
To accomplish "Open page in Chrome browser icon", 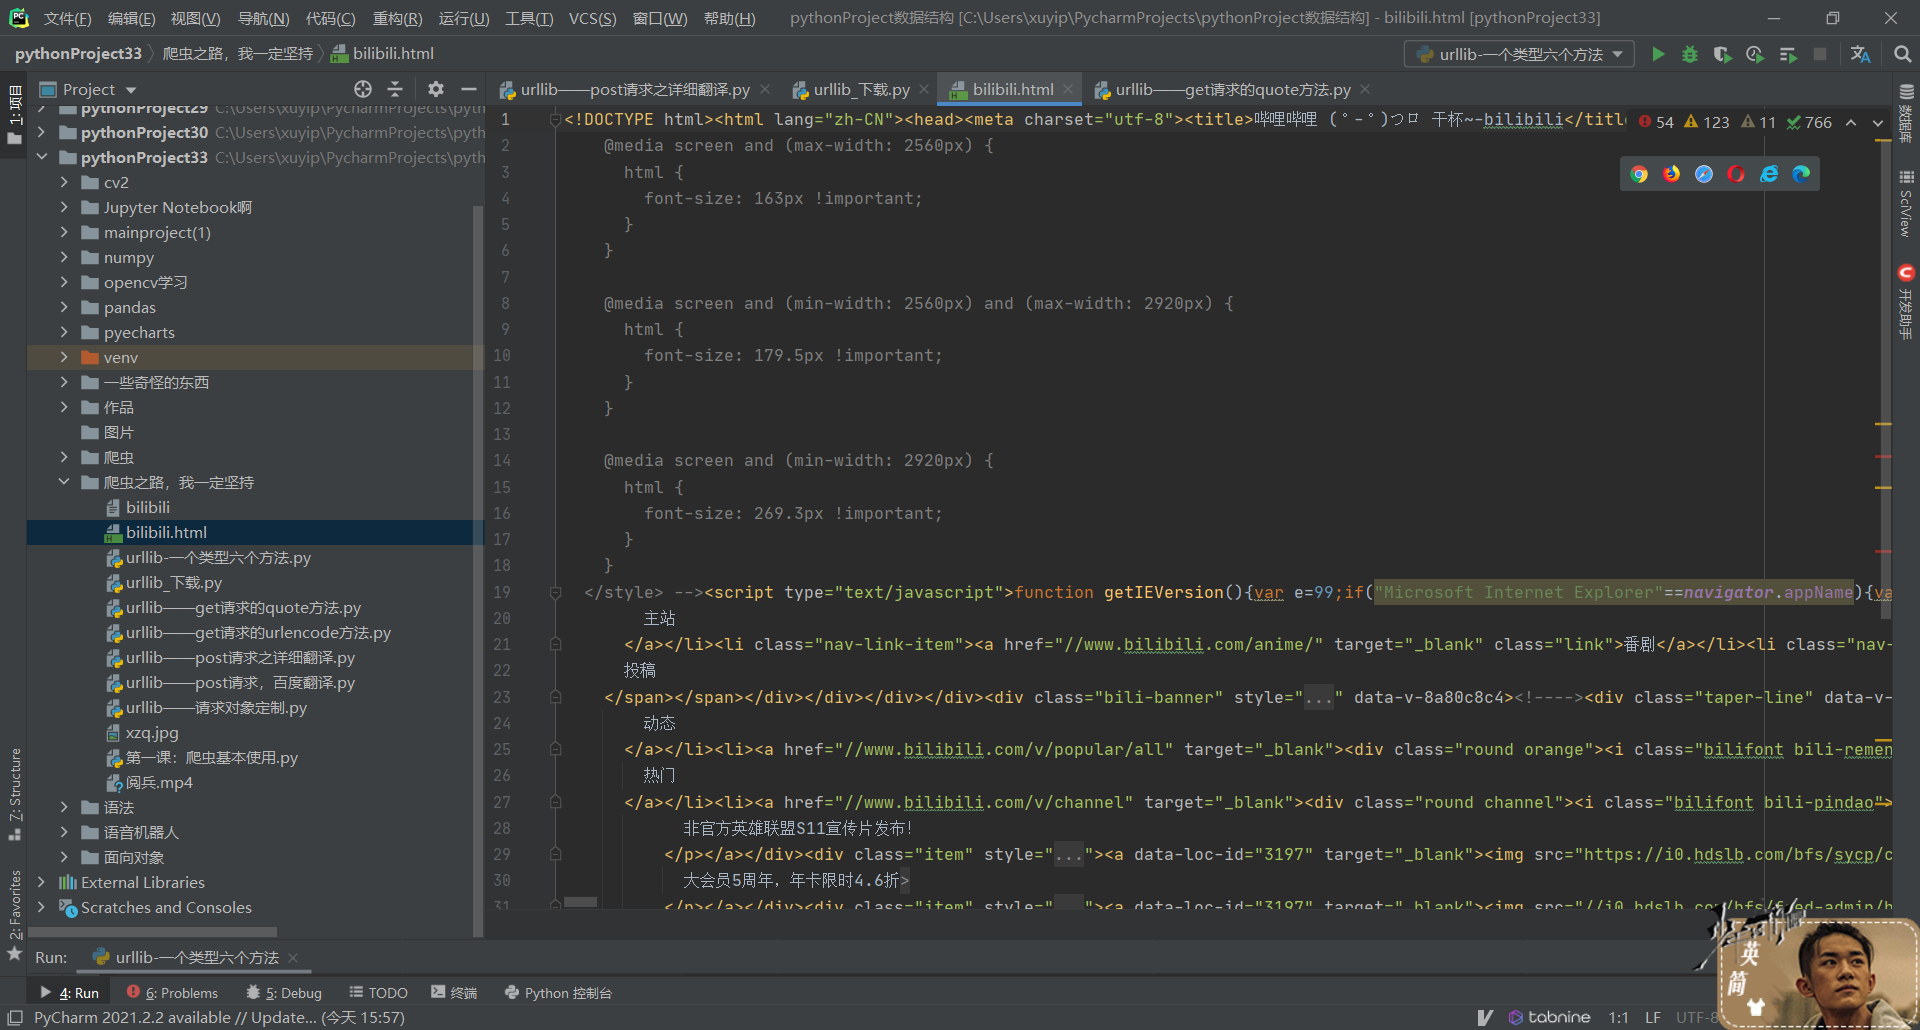I will point(1639,174).
